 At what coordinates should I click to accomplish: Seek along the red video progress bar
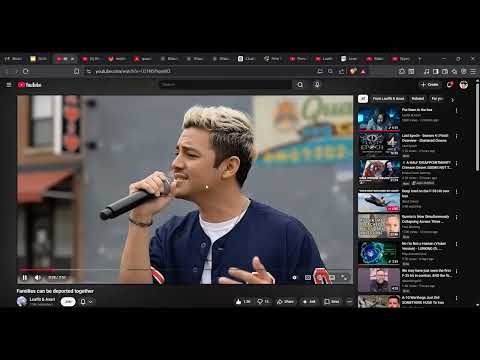[x=185, y=269]
